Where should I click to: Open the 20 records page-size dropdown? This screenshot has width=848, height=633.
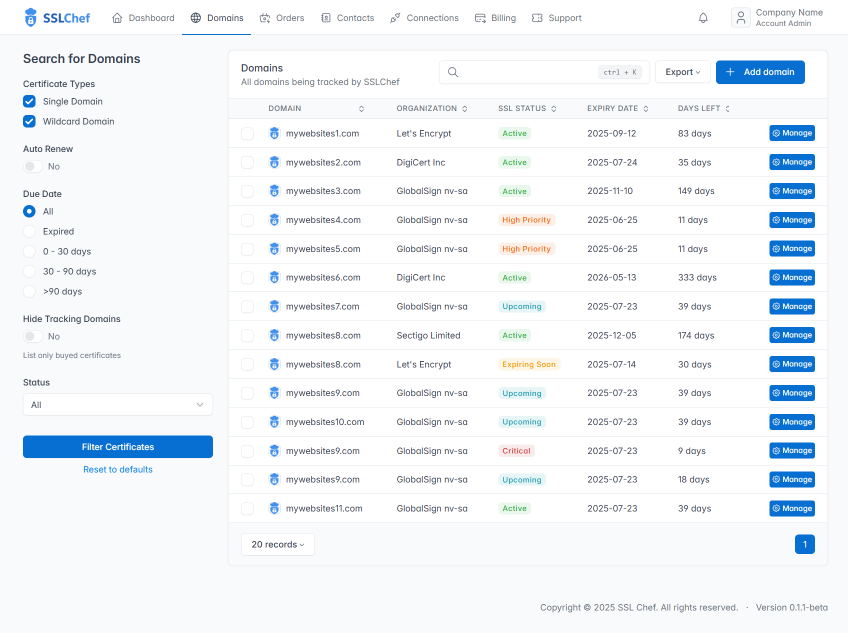tap(277, 544)
